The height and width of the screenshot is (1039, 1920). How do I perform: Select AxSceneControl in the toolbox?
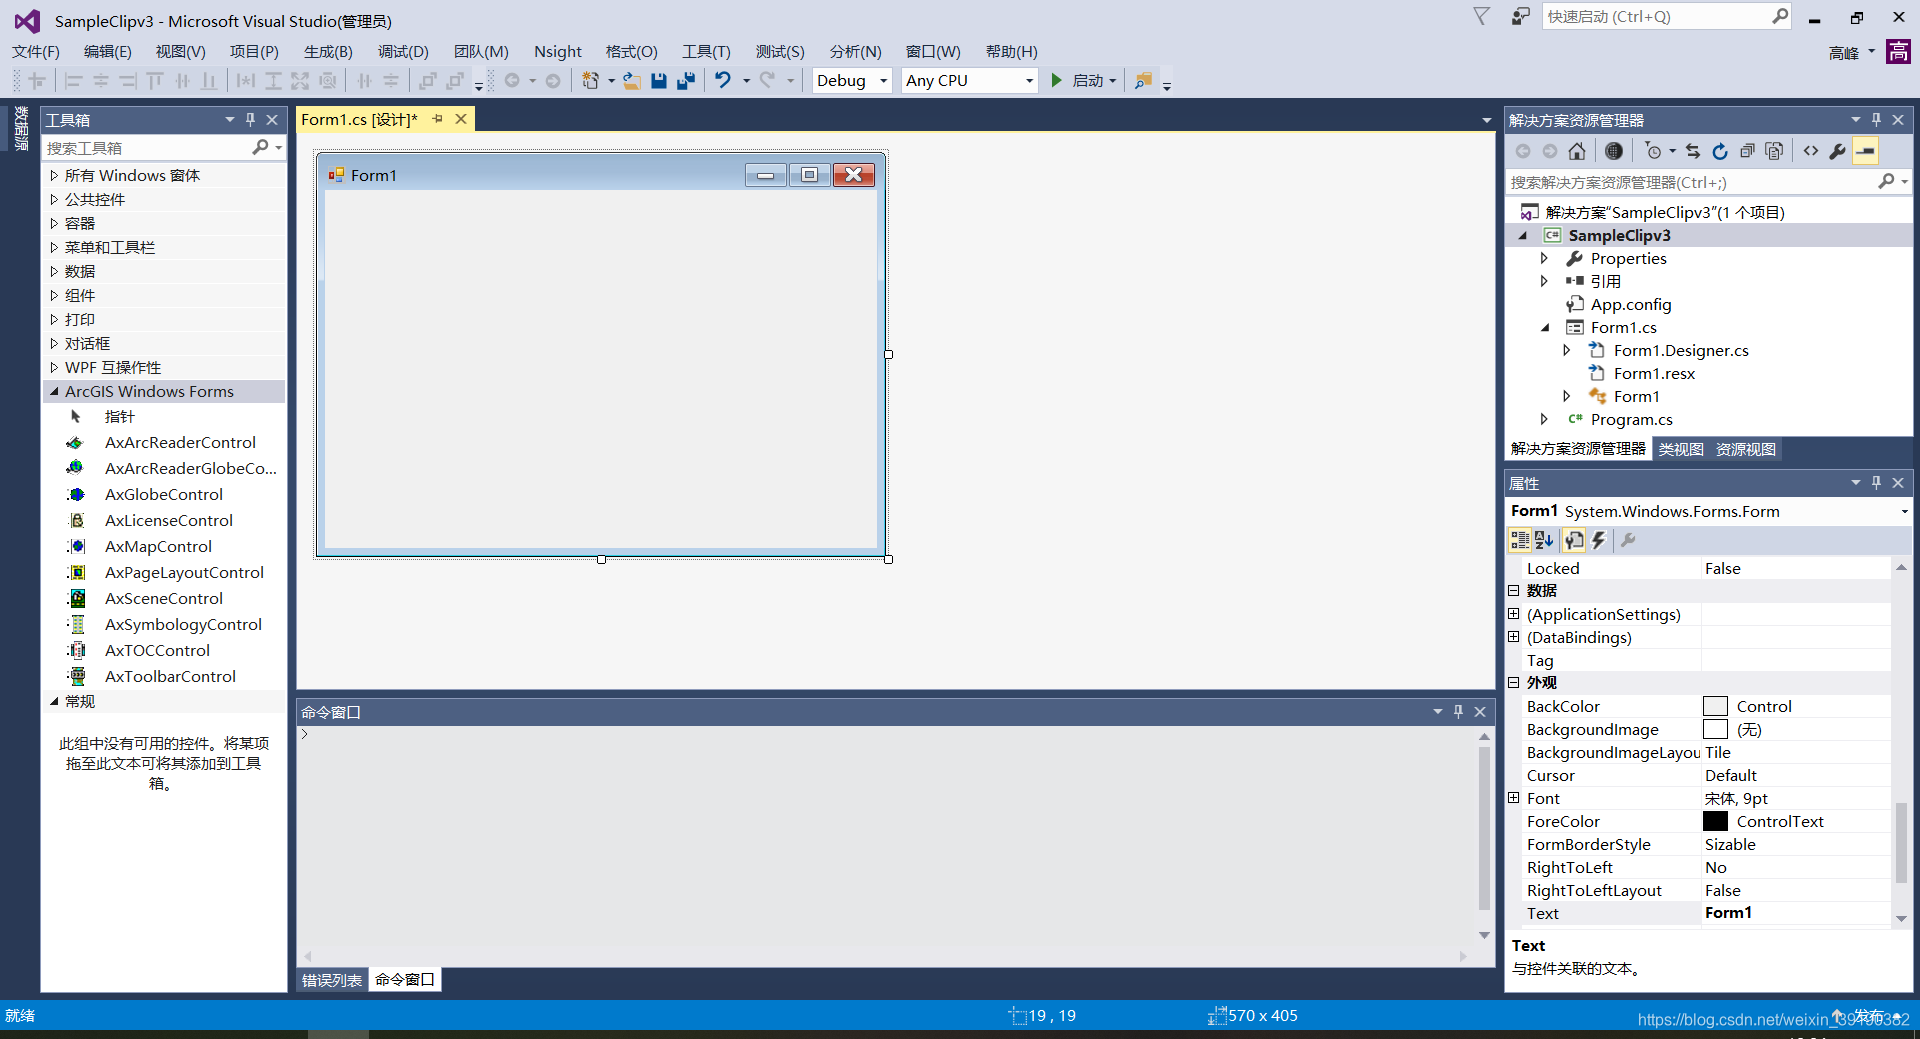pyautogui.click(x=164, y=598)
